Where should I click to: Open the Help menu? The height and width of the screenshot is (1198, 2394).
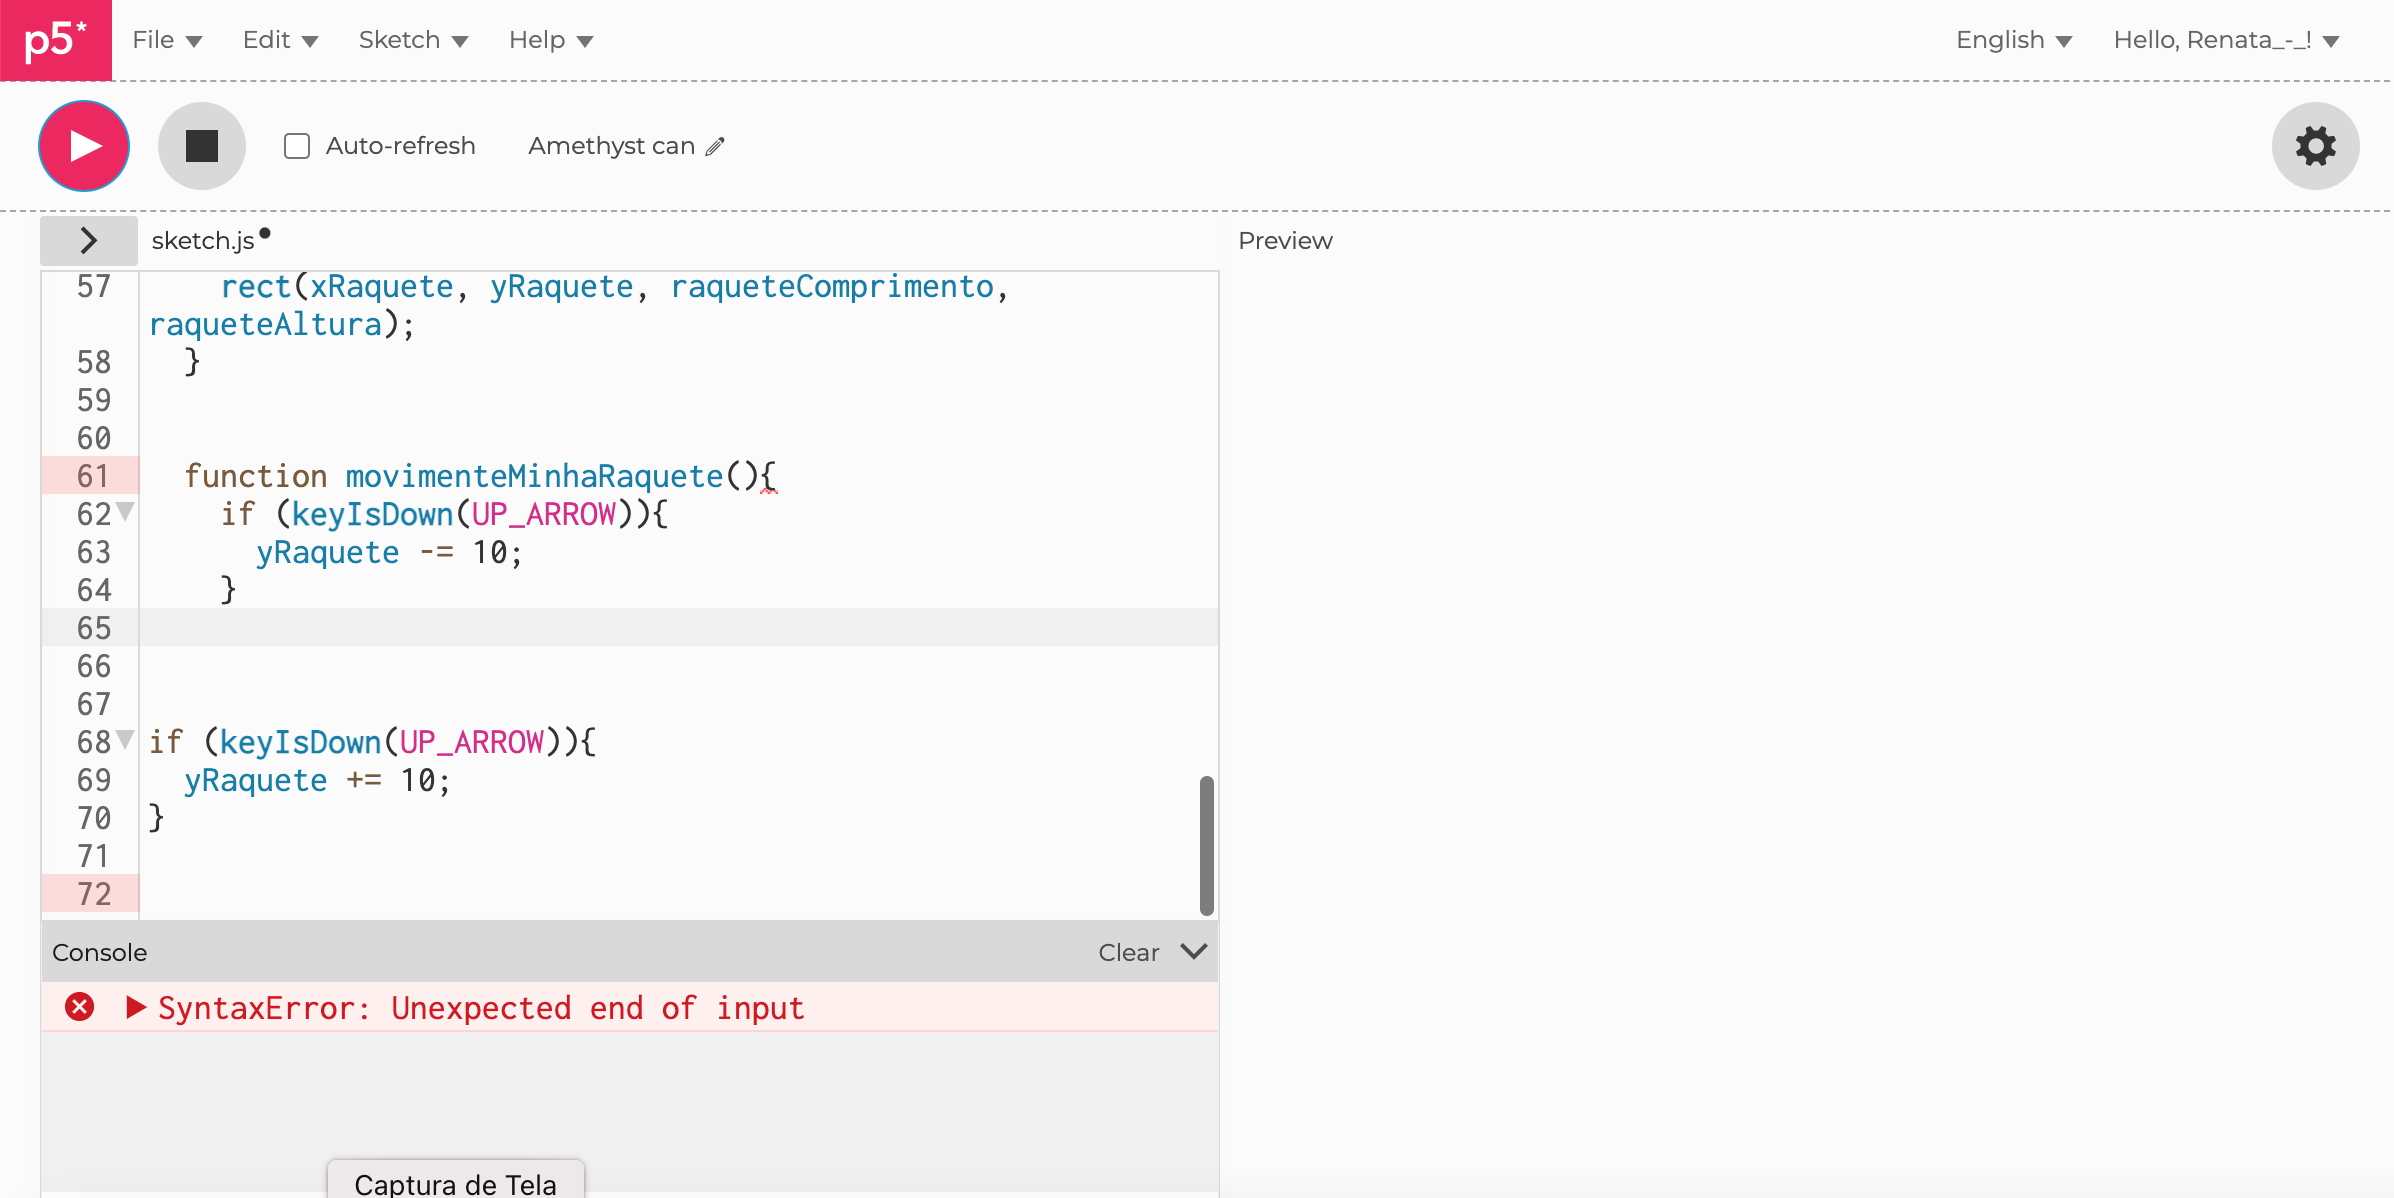[x=551, y=40]
